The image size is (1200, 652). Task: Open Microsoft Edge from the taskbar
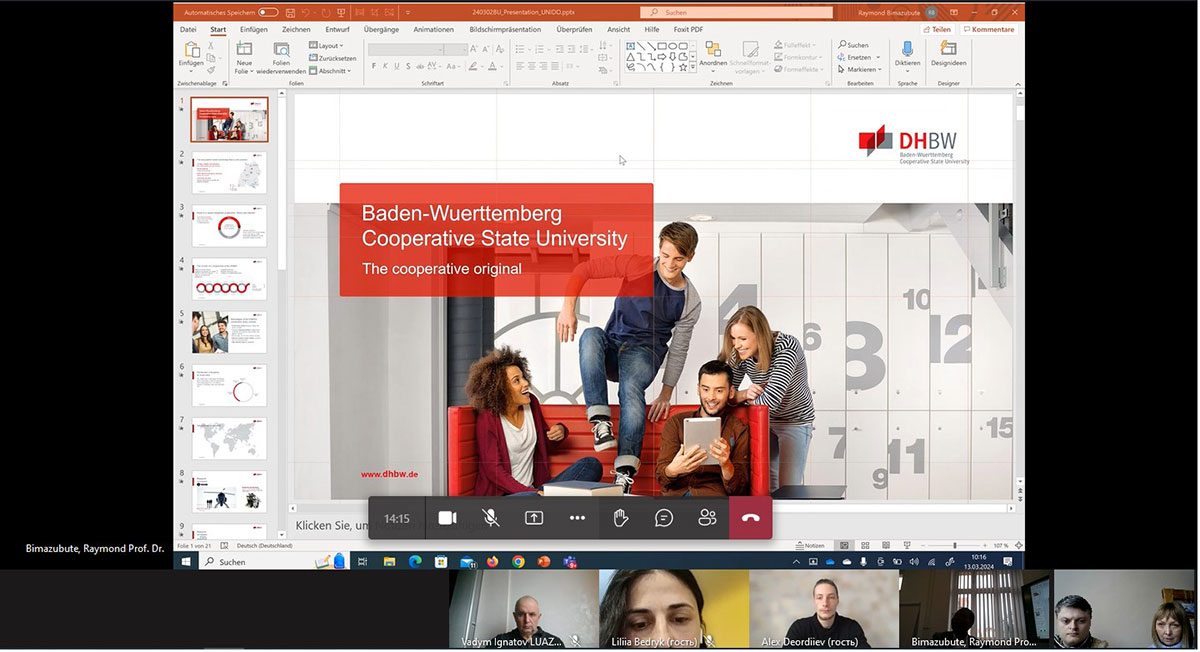click(415, 562)
